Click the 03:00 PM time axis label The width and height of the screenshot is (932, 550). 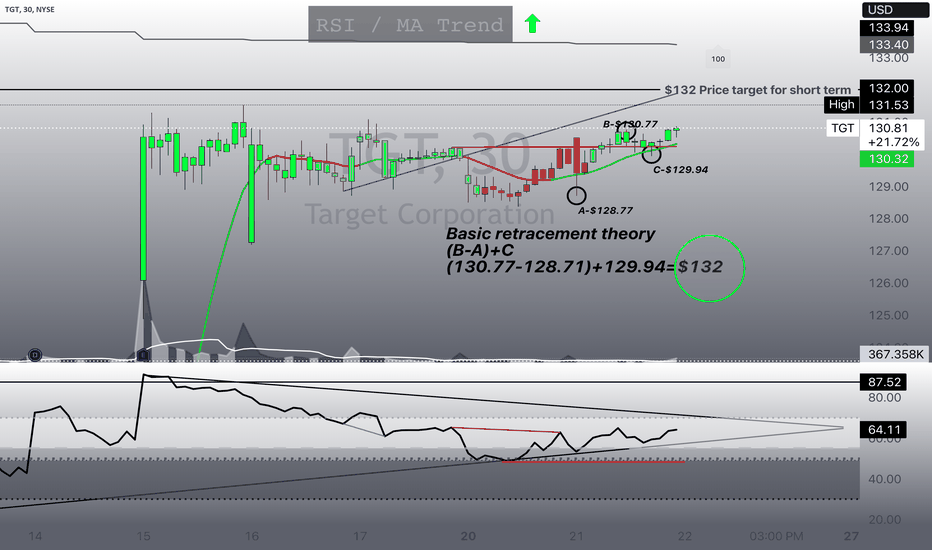pos(776,536)
